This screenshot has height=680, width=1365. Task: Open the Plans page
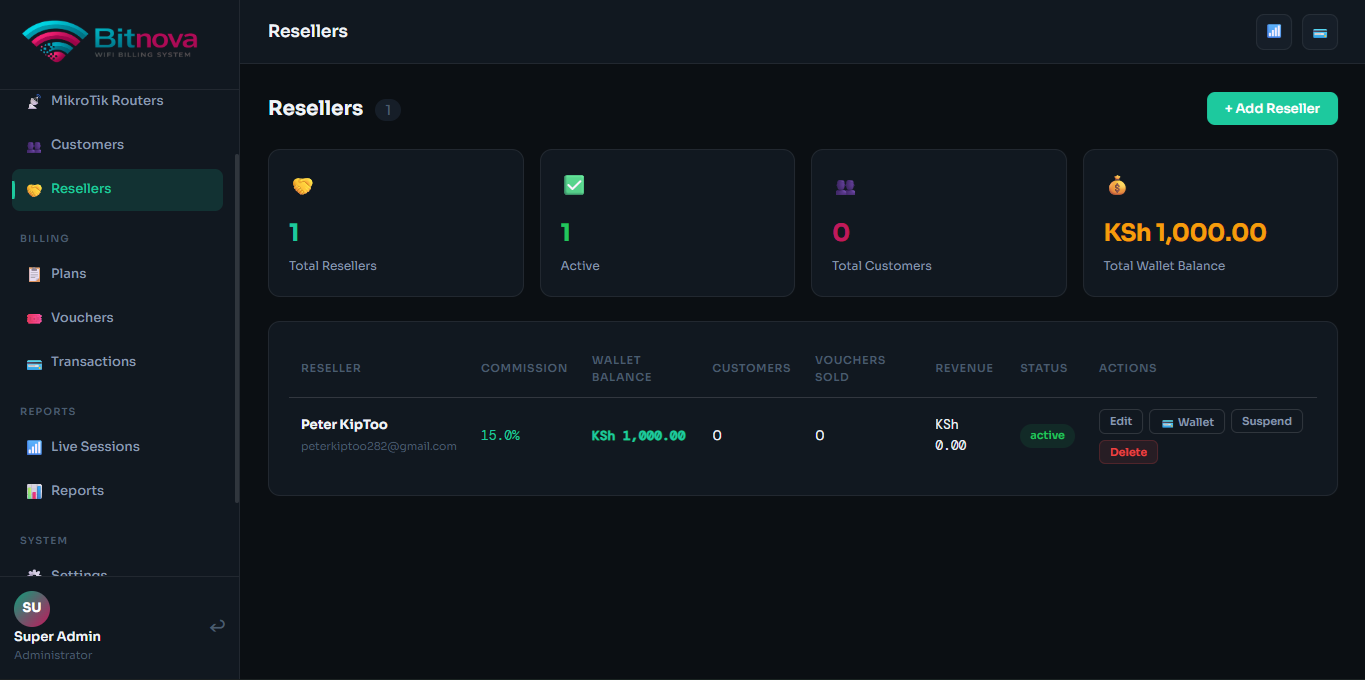pos(117,274)
